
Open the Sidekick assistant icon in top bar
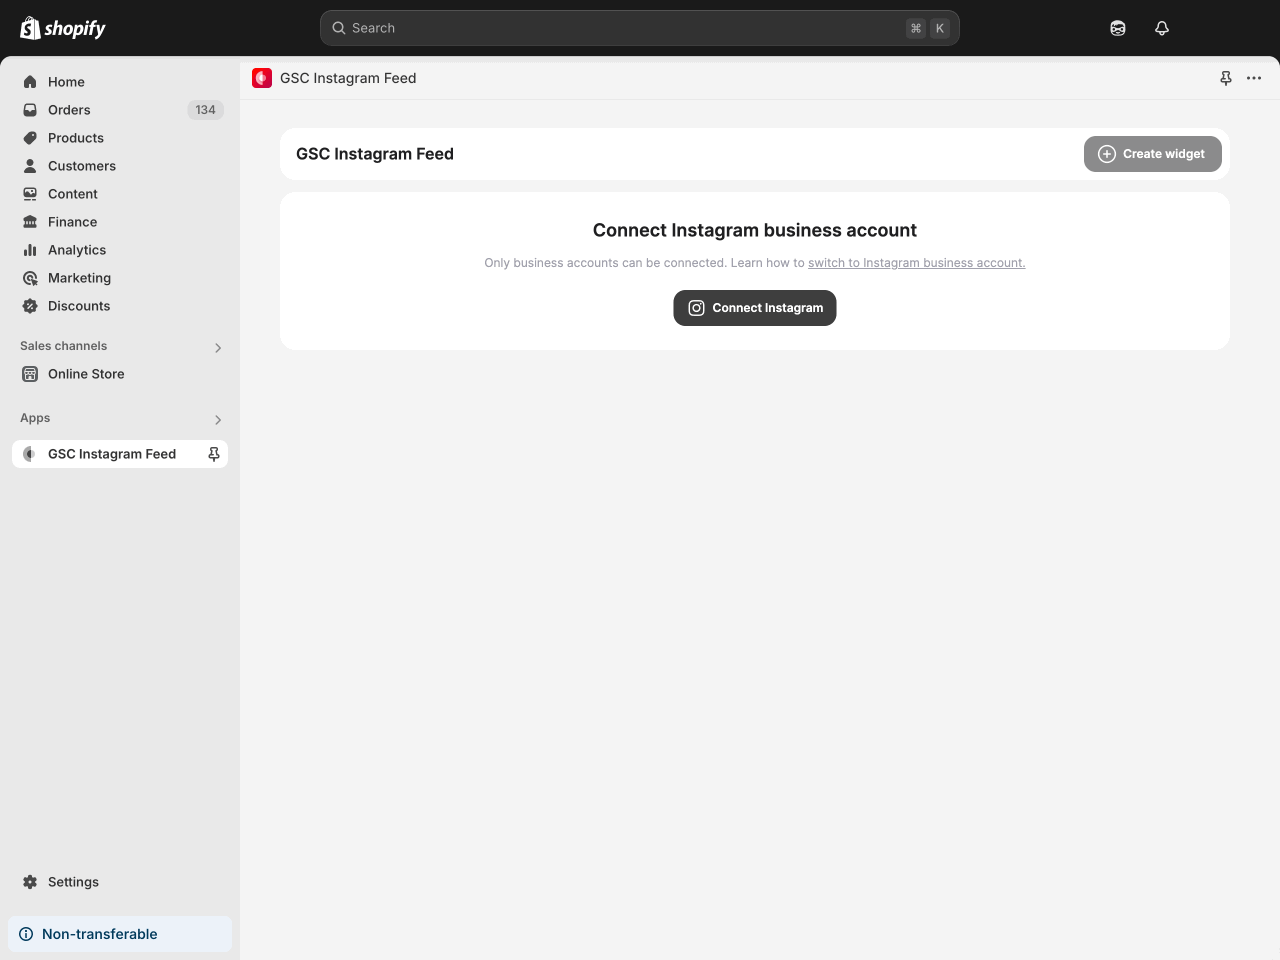tap(1118, 28)
